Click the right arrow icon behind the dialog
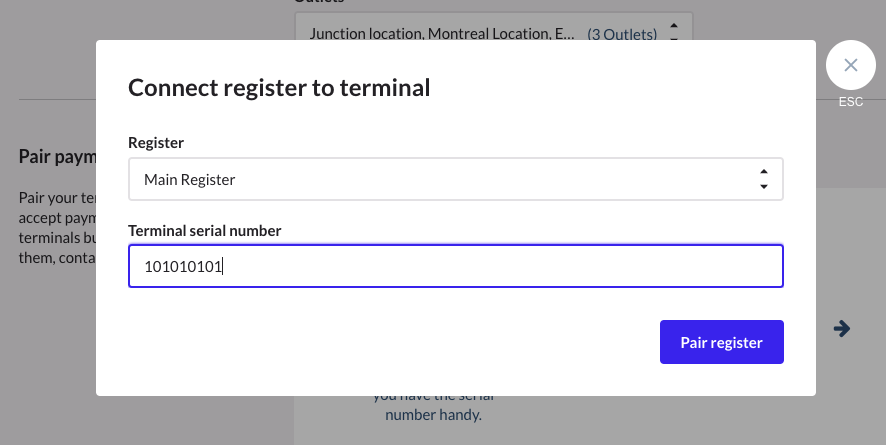The width and height of the screenshot is (886, 445). [x=842, y=328]
